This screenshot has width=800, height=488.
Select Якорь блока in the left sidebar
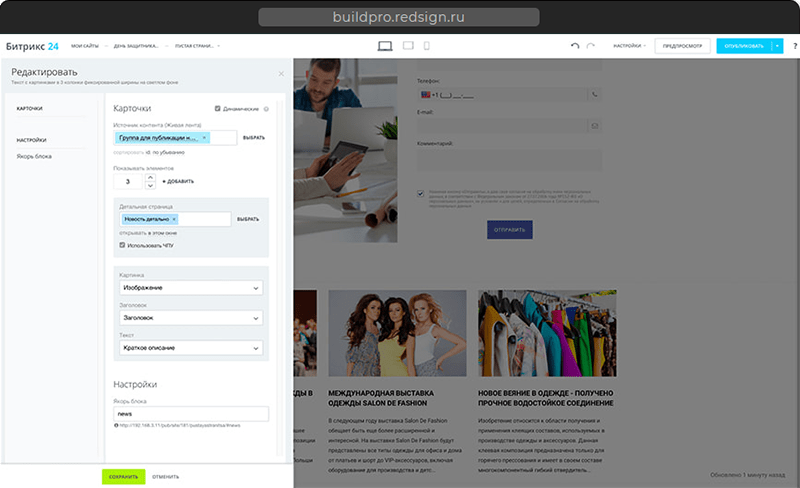34,156
